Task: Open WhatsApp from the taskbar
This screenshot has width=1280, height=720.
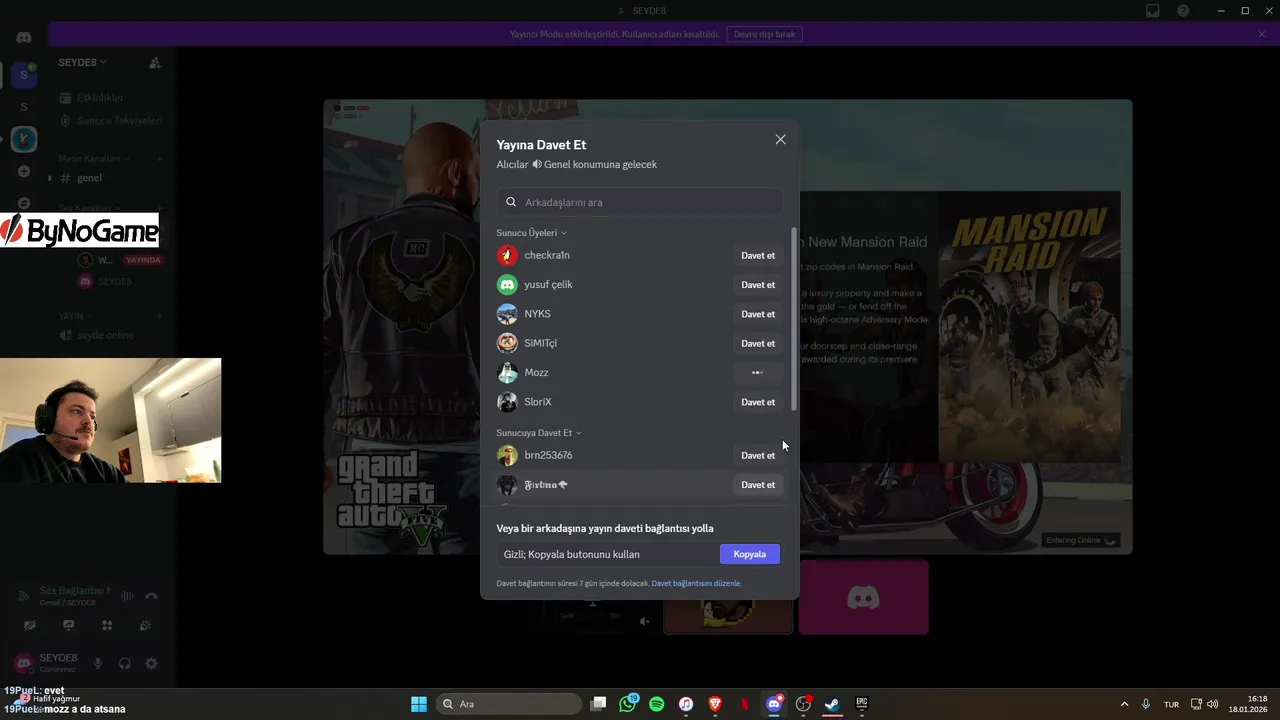Action: (x=627, y=704)
